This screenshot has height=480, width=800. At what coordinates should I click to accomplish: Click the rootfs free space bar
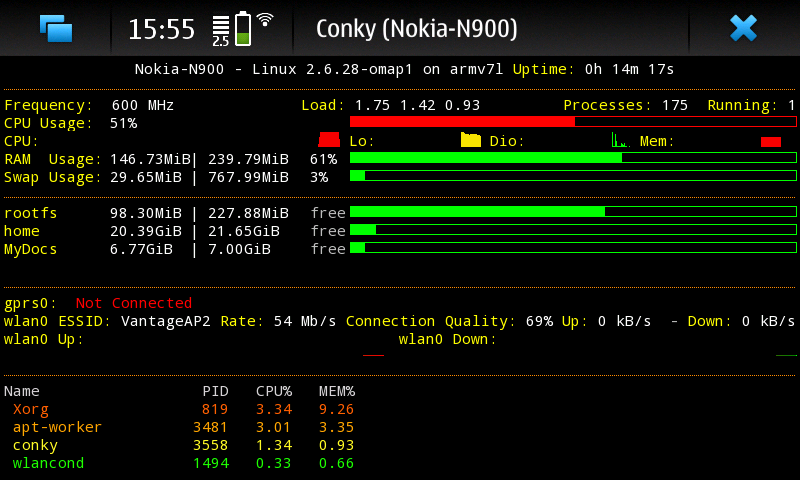[x=572, y=212]
